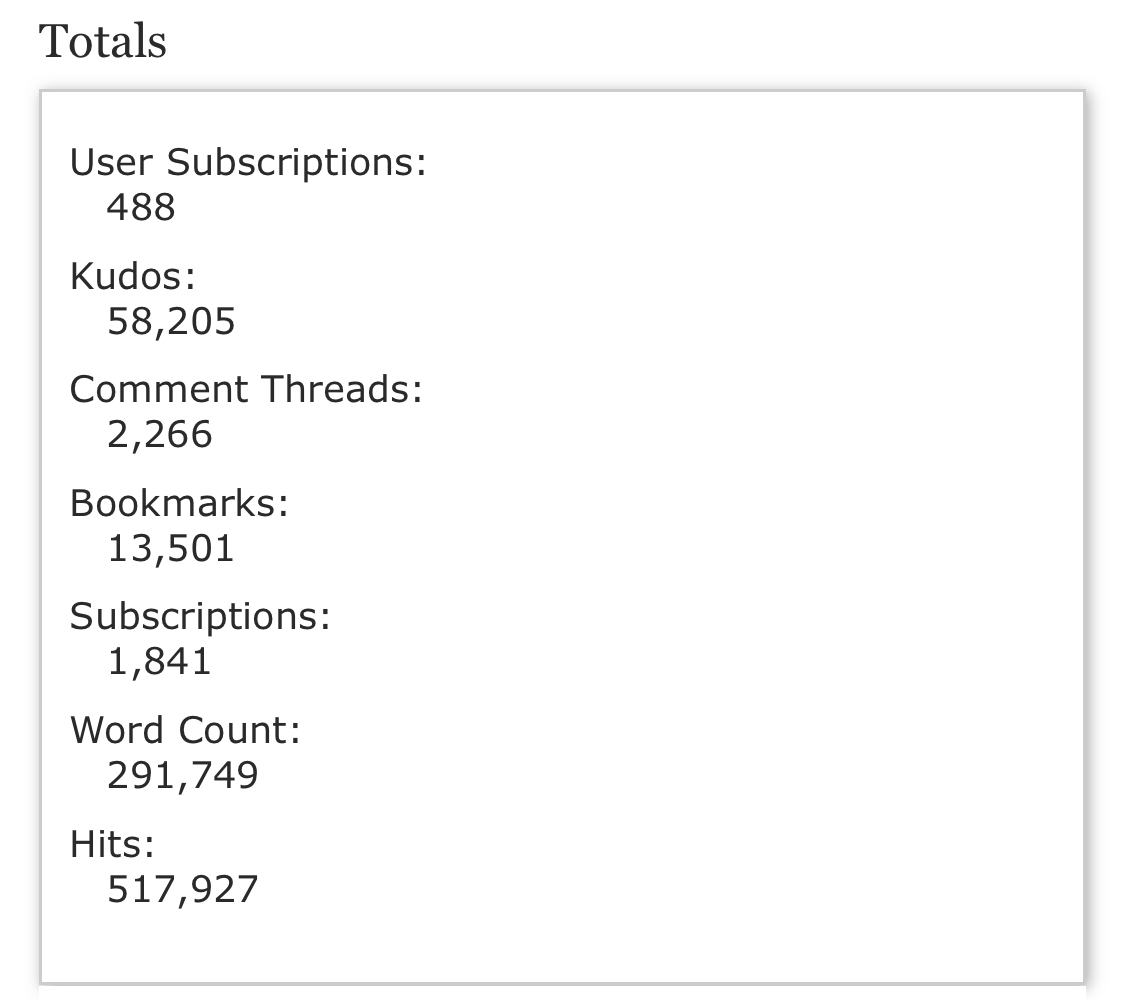
Task: Click the word "Threads" in Comment Threads
Action: (x=340, y=389)
